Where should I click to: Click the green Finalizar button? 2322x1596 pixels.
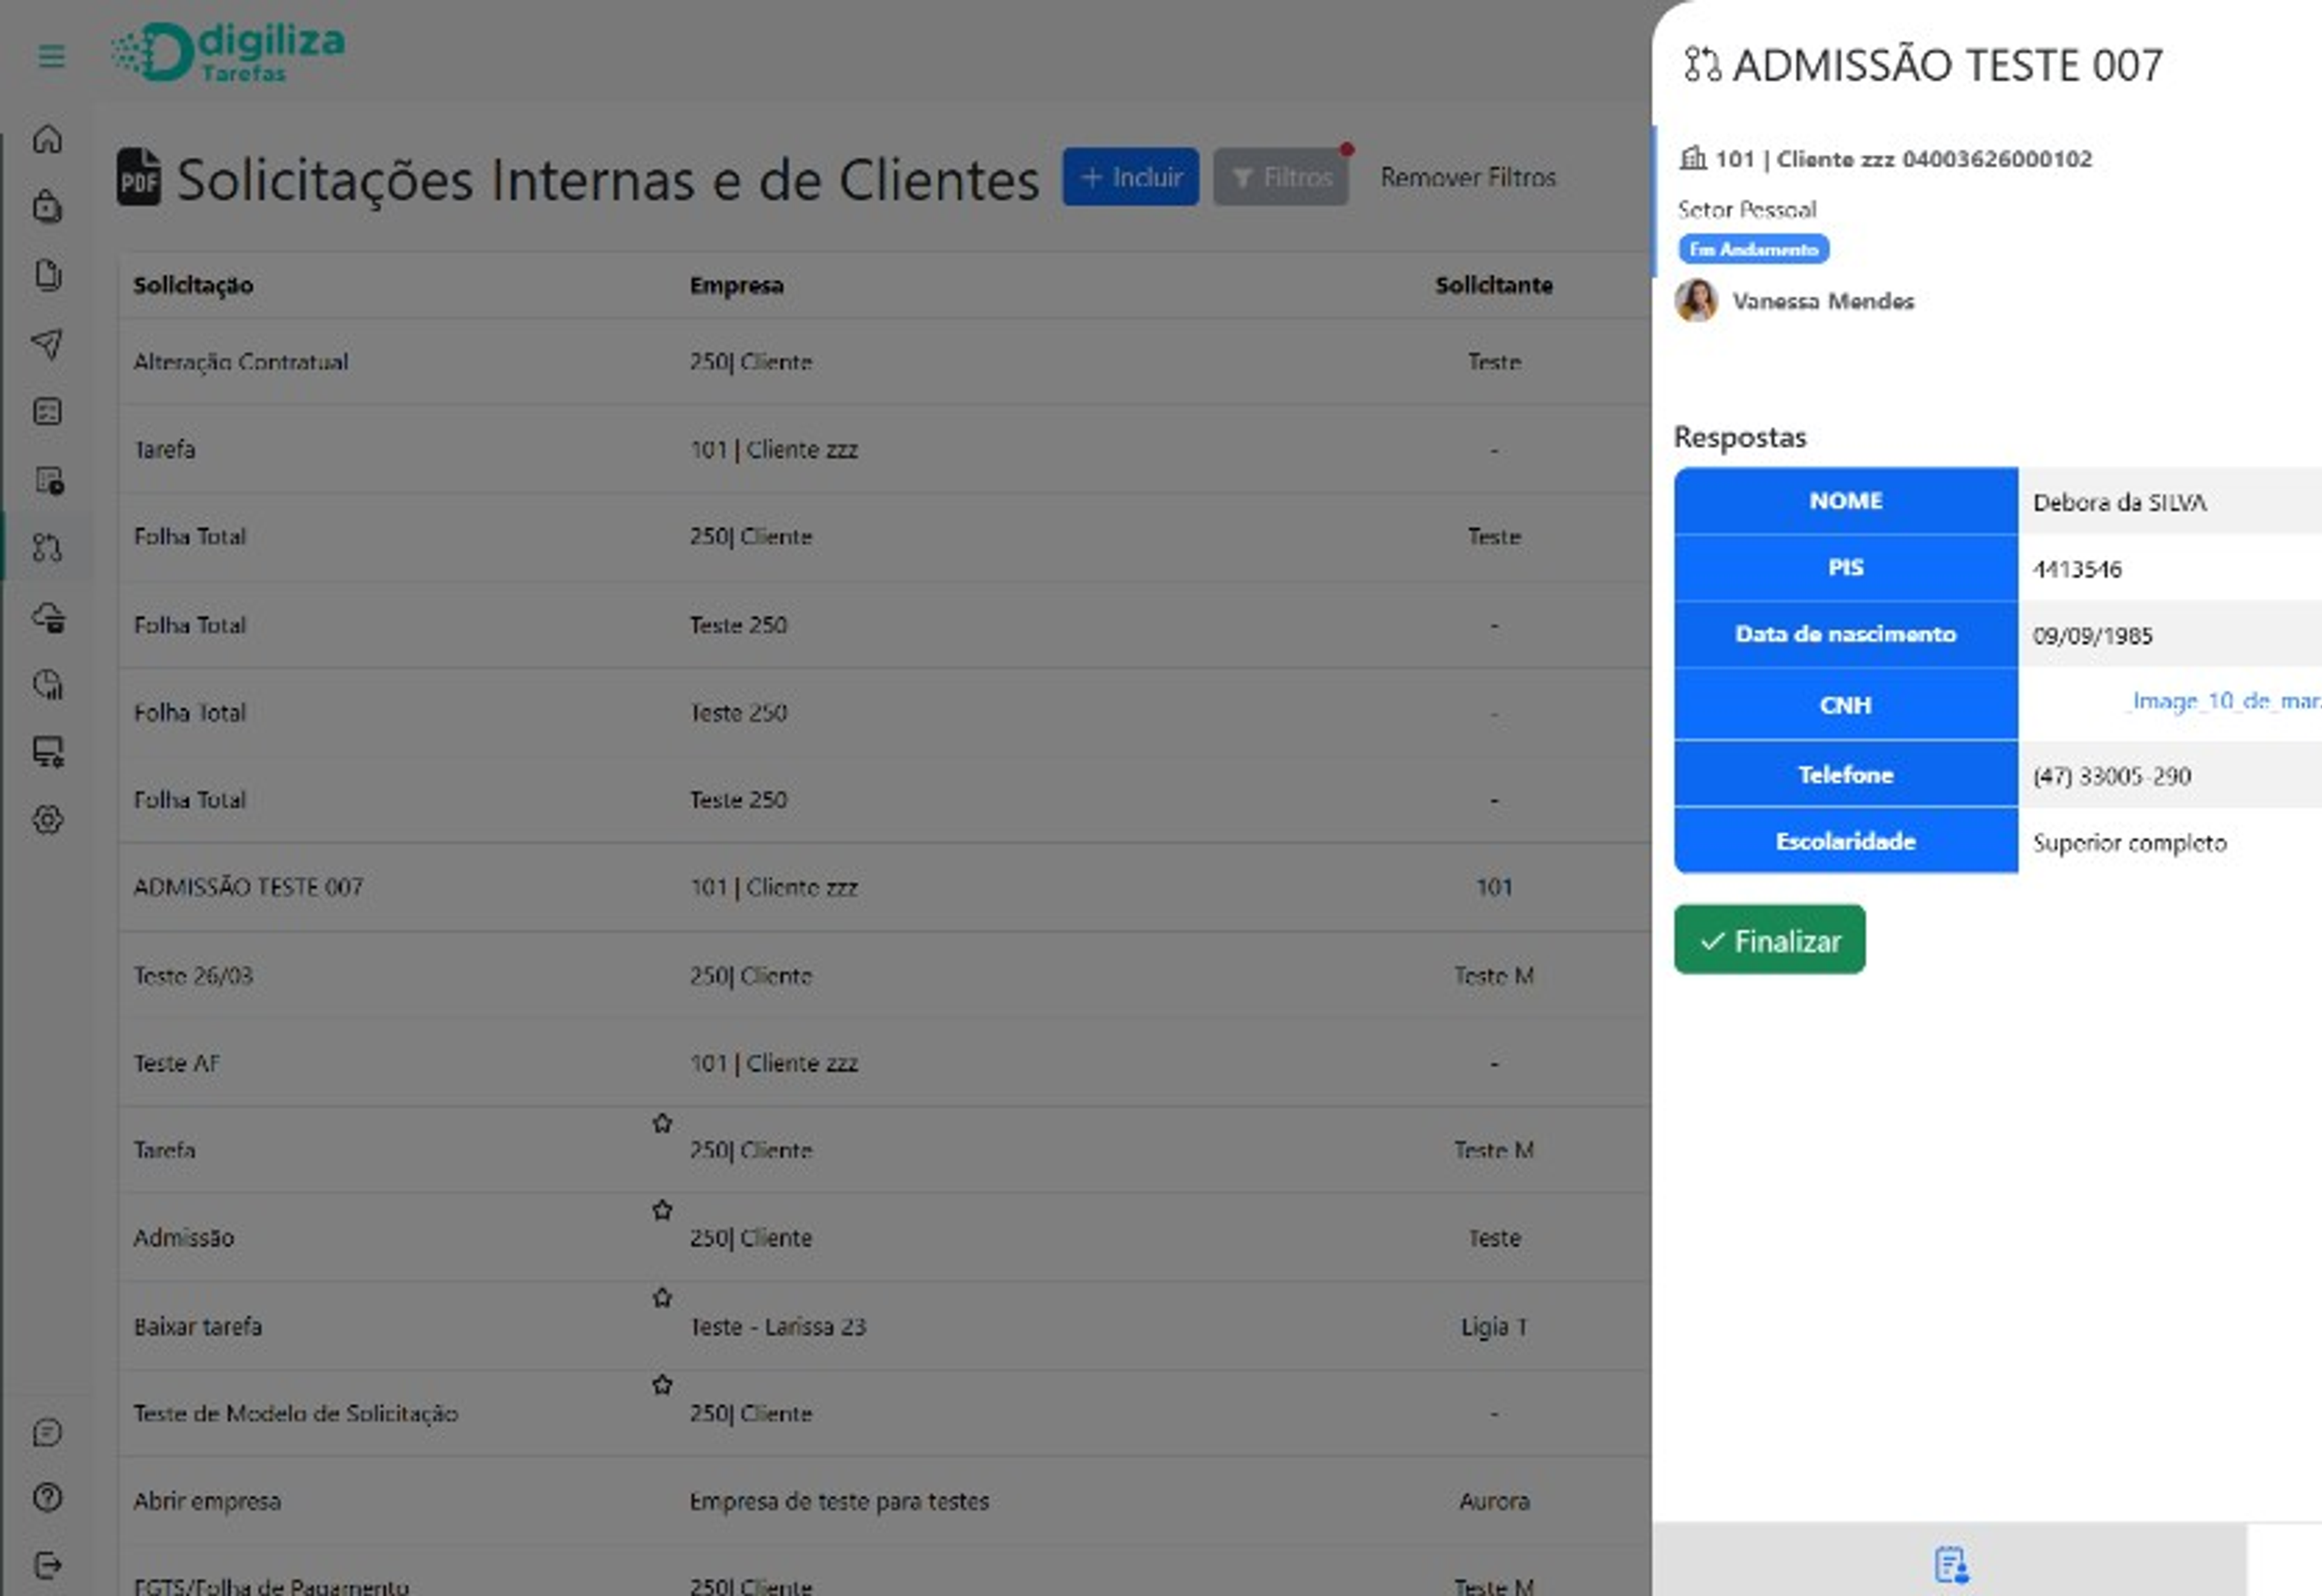point(1769,940)
